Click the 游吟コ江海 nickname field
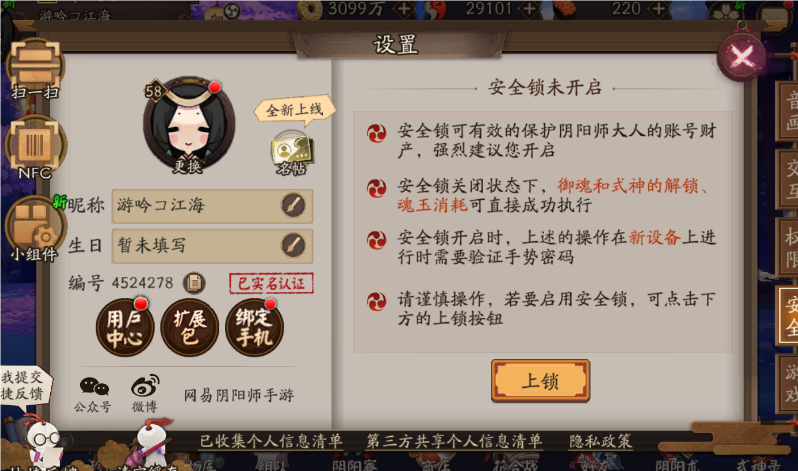 point(212,206)
